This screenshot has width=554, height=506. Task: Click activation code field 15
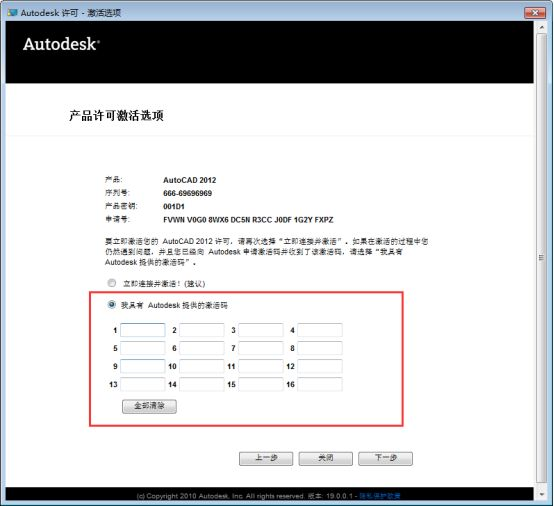click(x=261, y=384)
